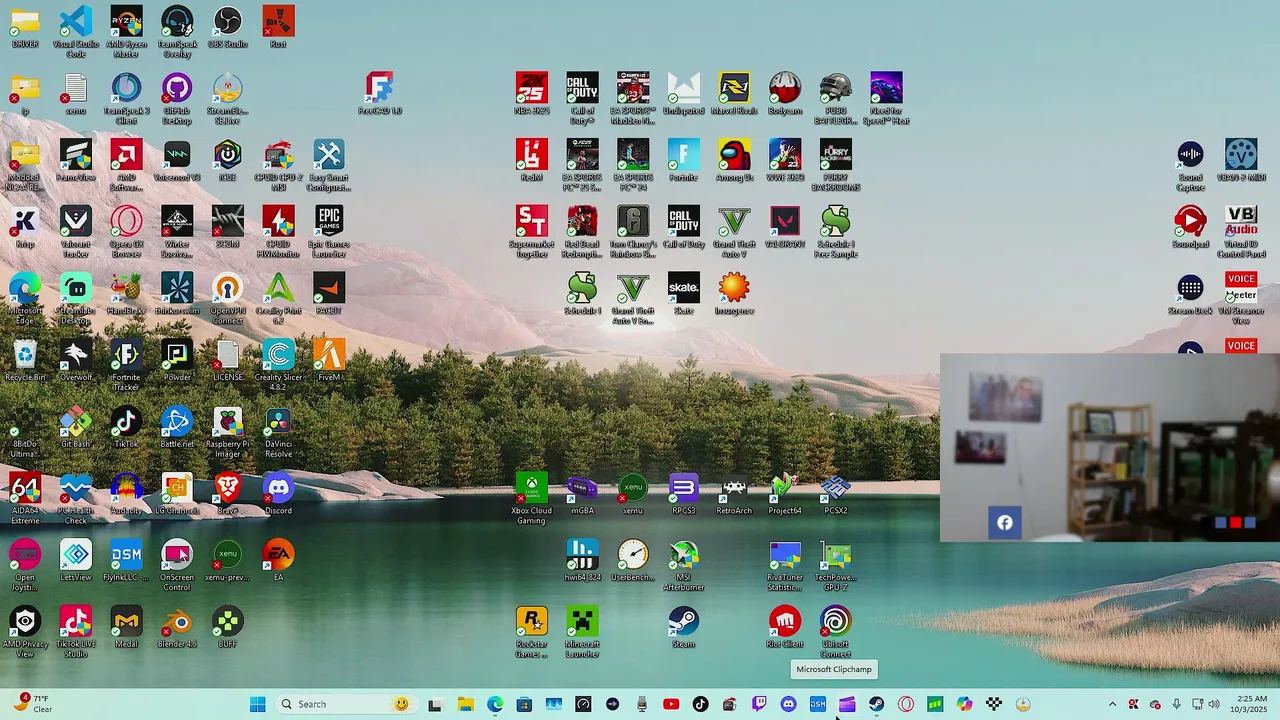Launch Brave browser desktop icon
The width and height of the screenshot is (1280, 720).
pyautogui.click(x=228, y=494)
